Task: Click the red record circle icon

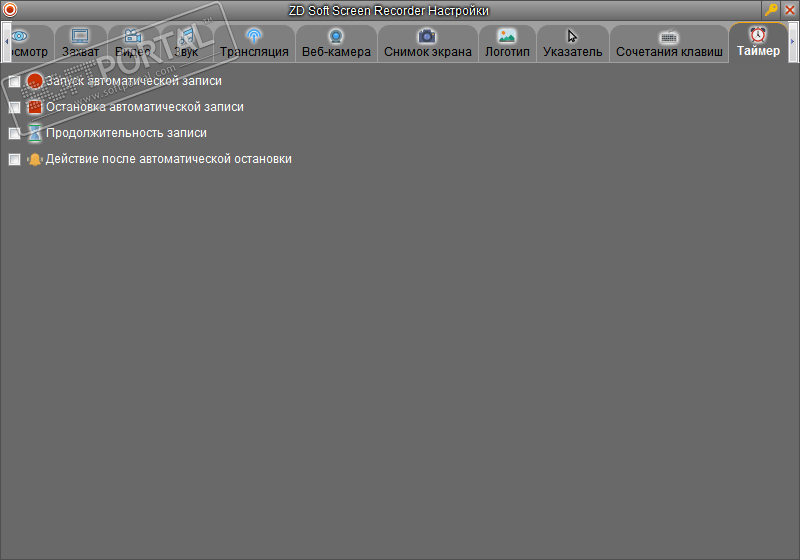Action: [x=34, y=81]
